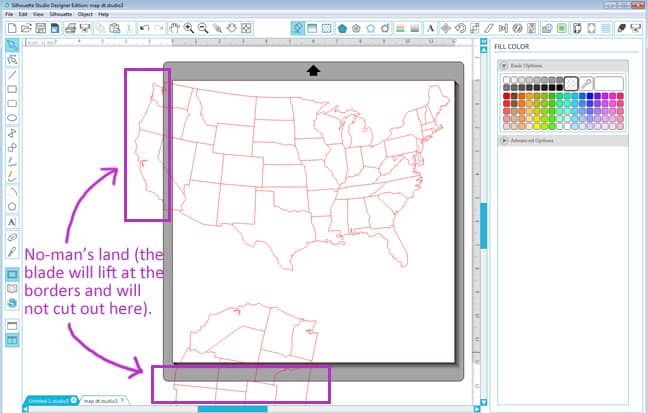648x413 pixels.
Task: Open the Help menu
Action: pyautogui.click(x=103, y=14)
